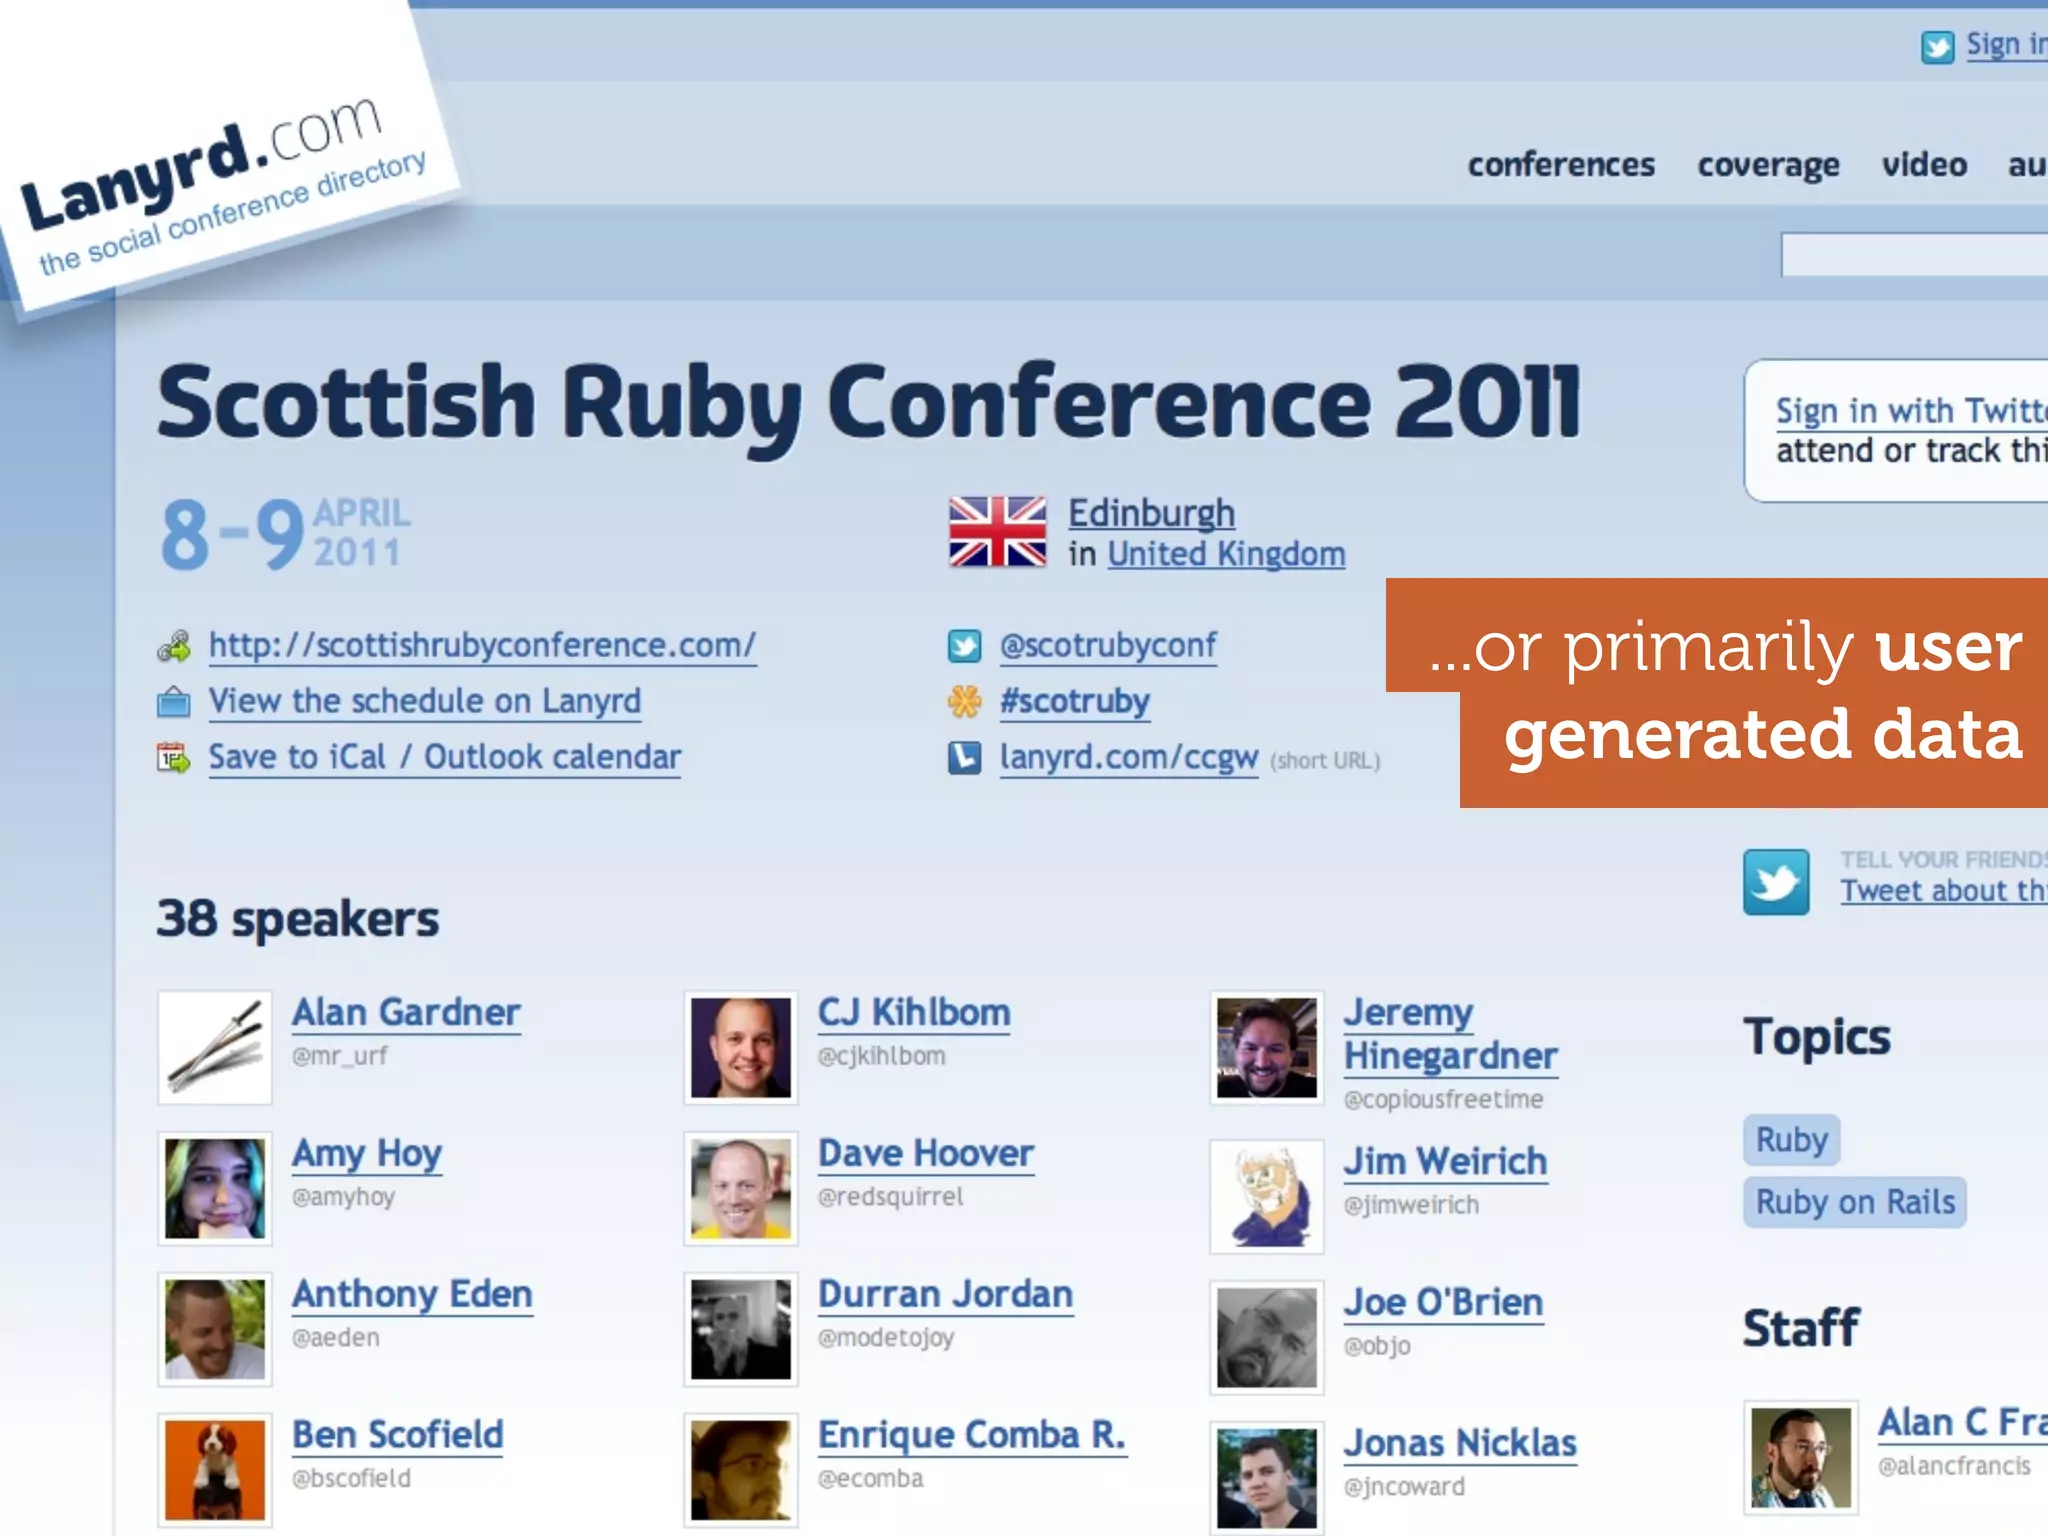The image size is (2048, 1536).
Task: Click the @copiousfreetime handle text
Action: coord(1443,1100)
